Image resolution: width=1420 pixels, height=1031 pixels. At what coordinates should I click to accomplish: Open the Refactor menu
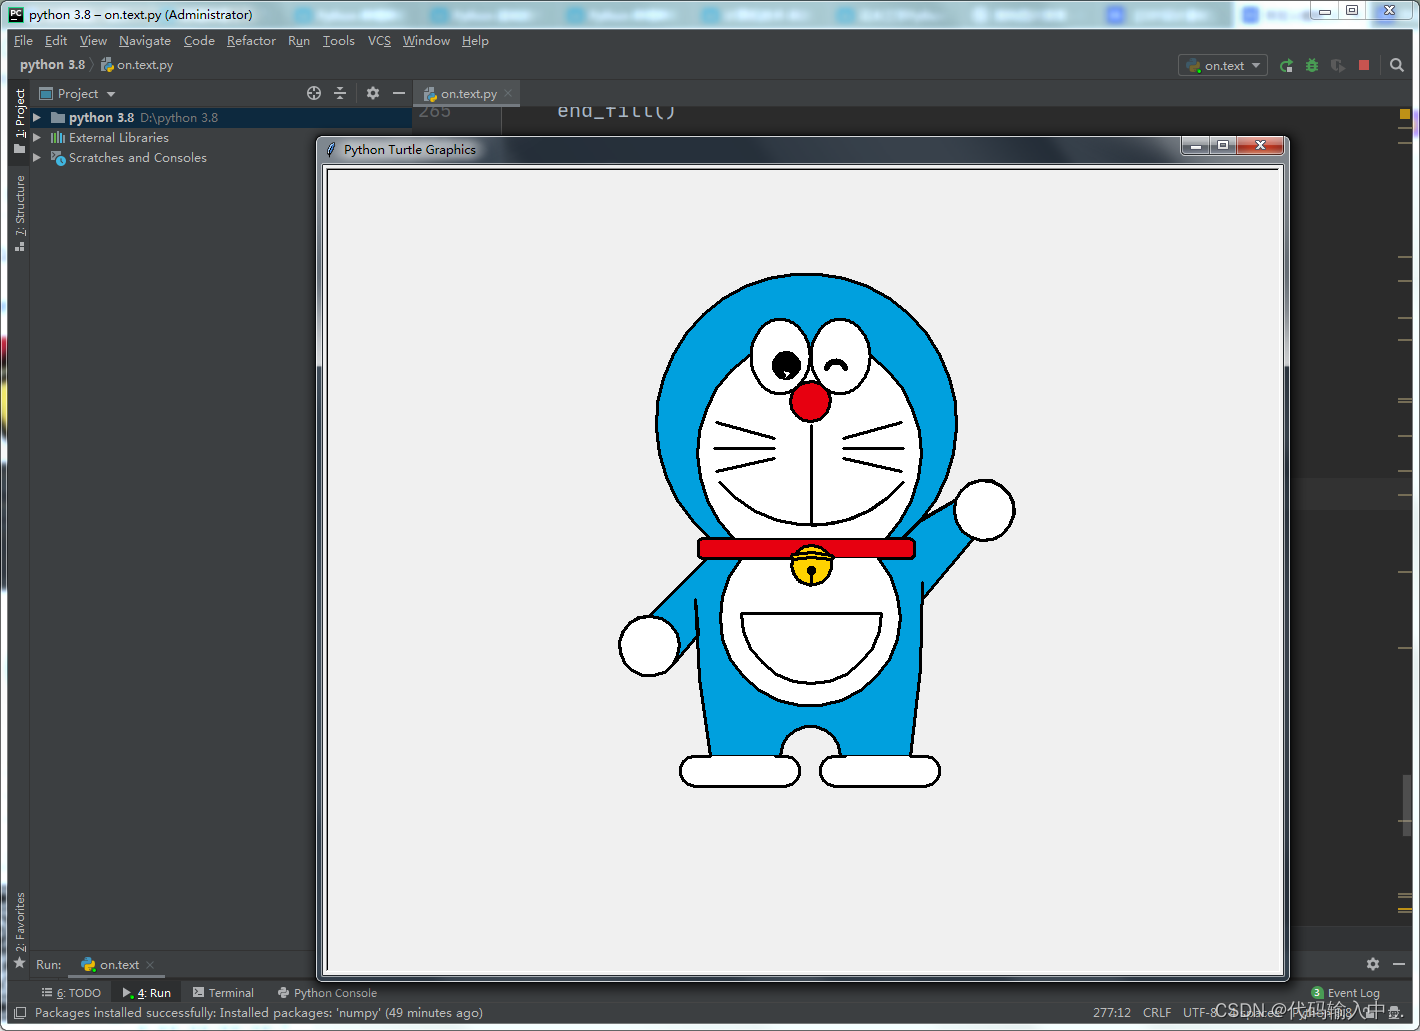click(251, 41)
